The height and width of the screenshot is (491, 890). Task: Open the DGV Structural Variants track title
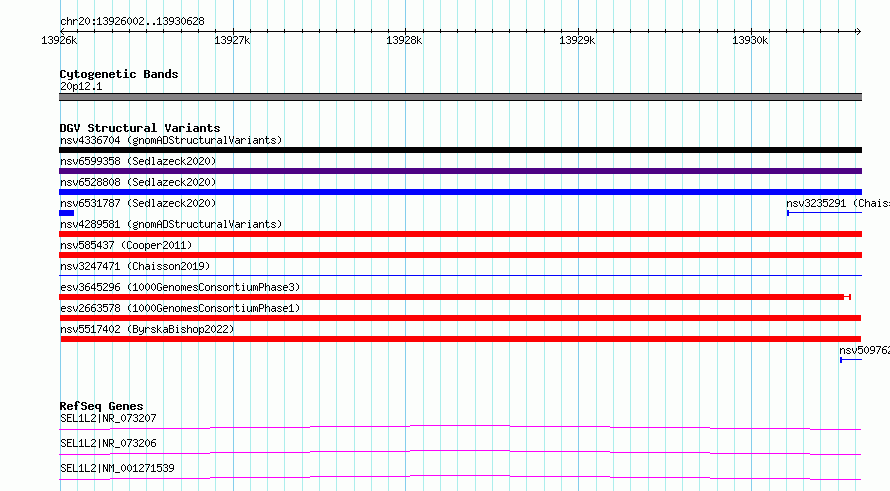tap(140, 128)
